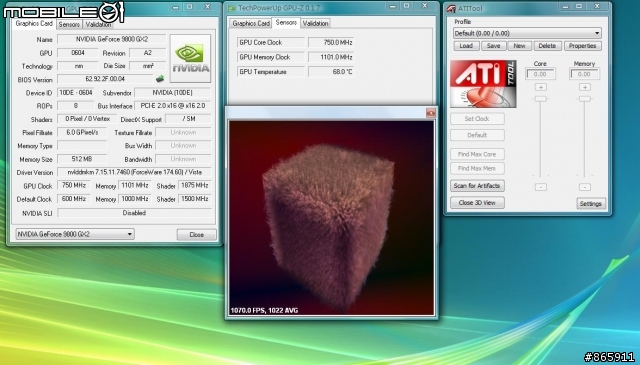
Task: Click the Set Clock button
Action: coord(477,119)
